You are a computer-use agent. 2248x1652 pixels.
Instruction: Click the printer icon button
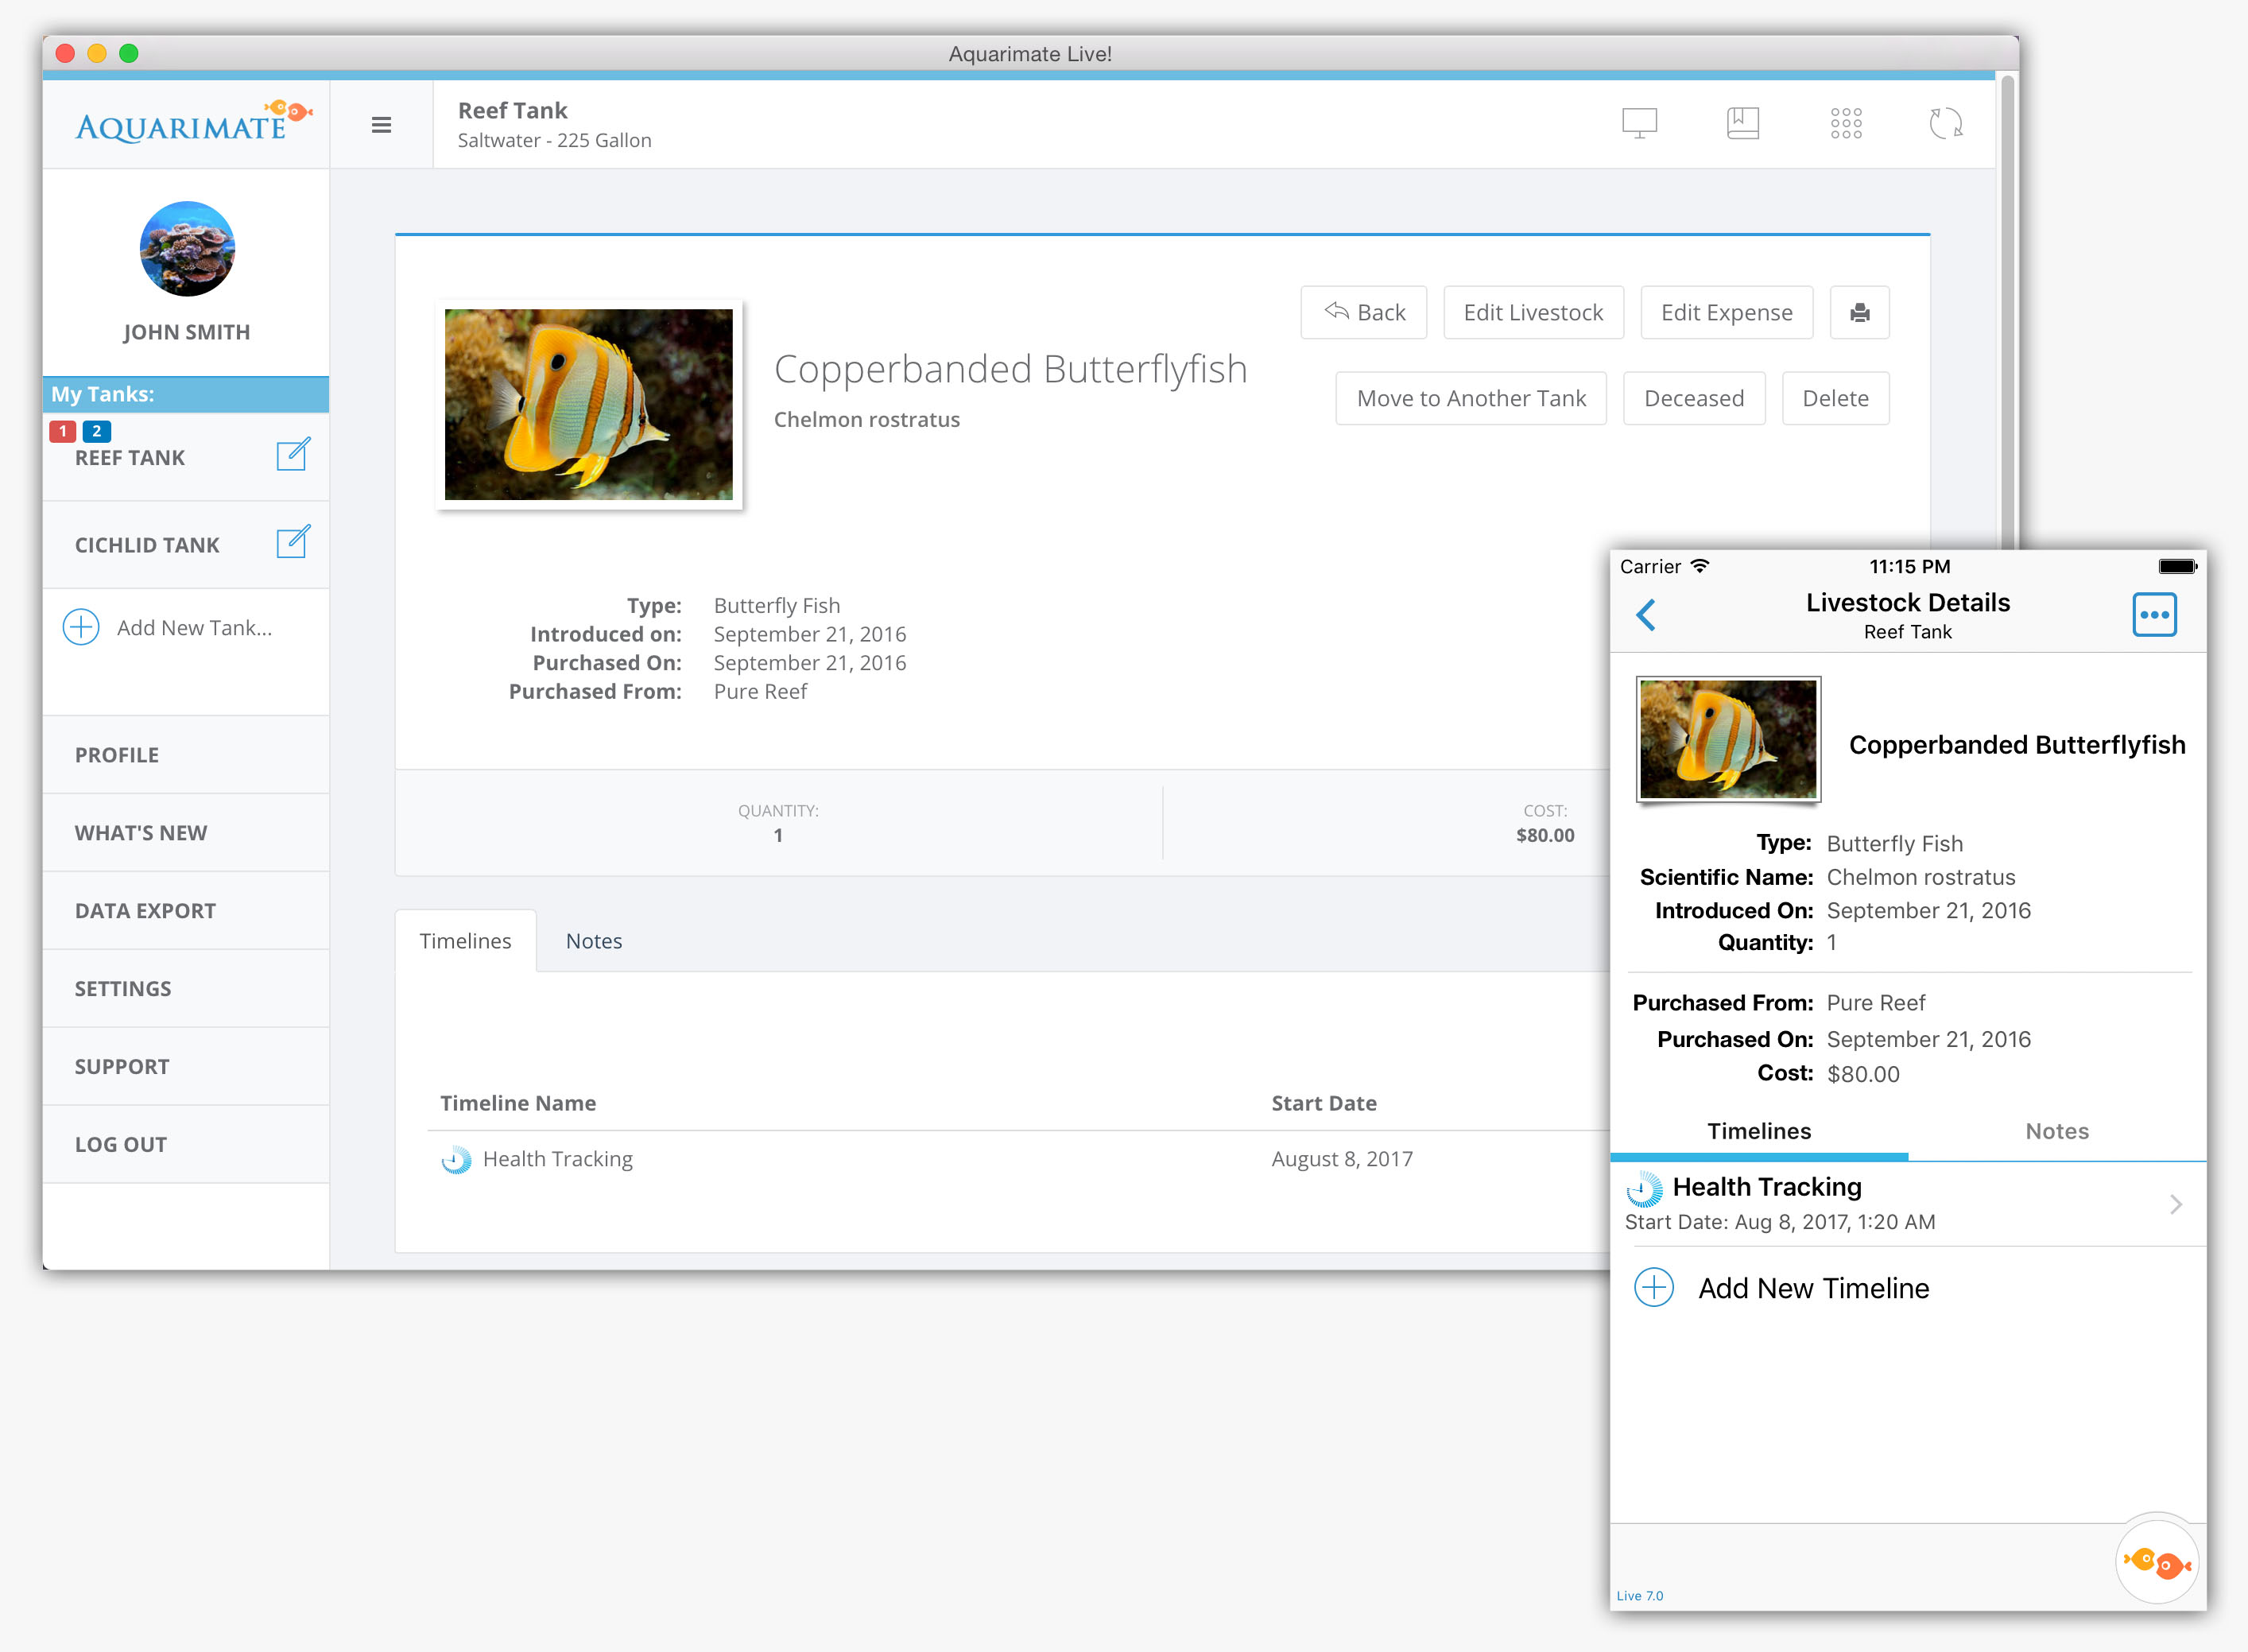(x=1859, y=313)
